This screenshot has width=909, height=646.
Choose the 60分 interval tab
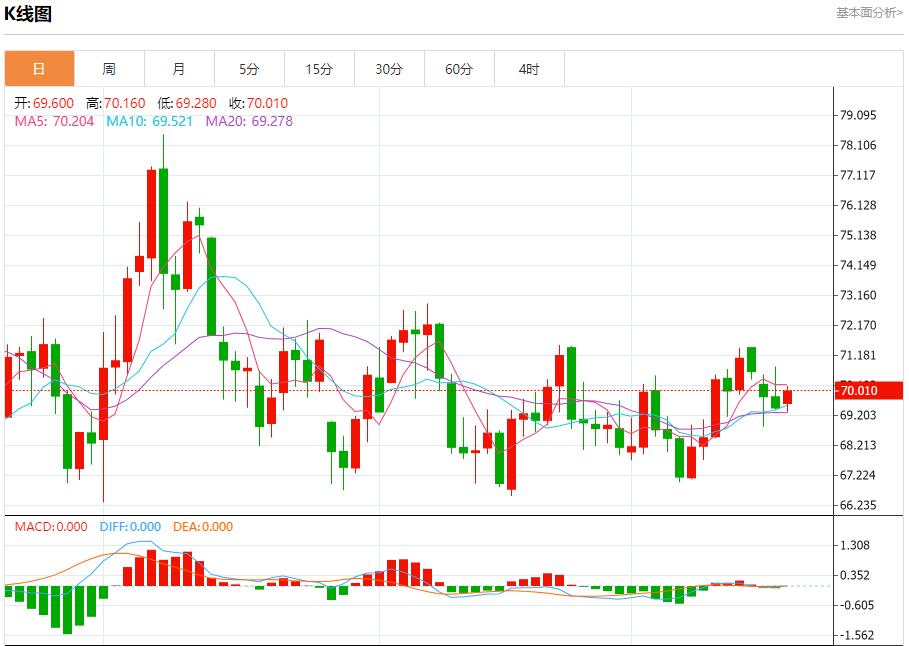(459, 69)
